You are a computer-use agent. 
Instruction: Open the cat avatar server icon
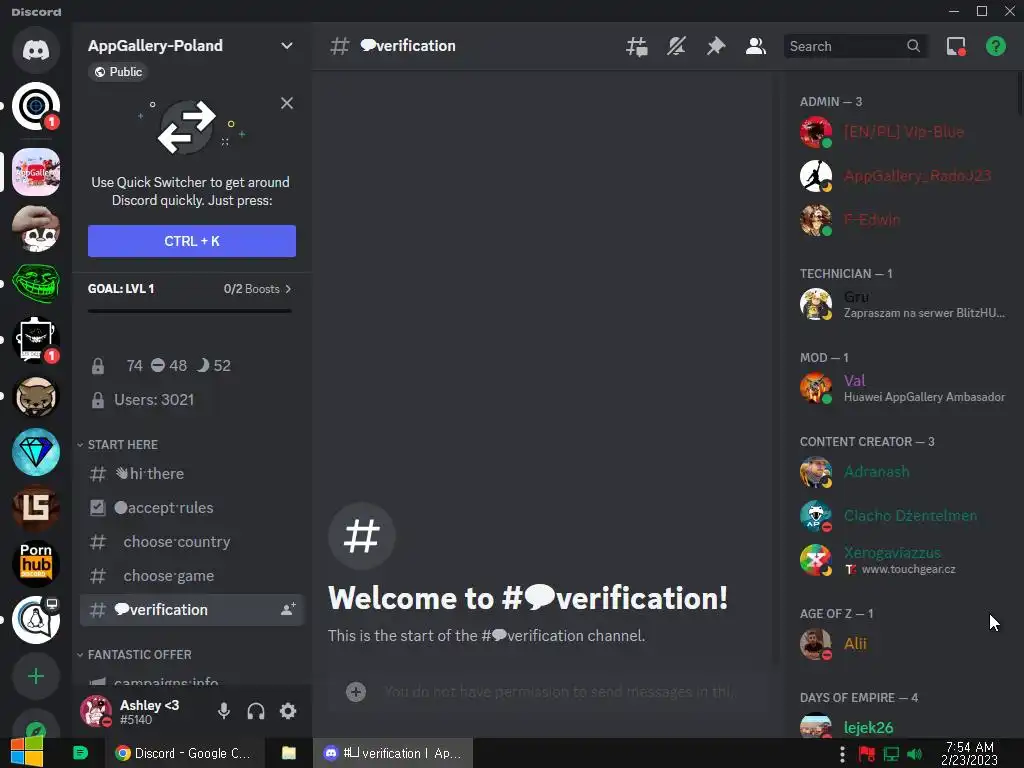pos(36,396)
